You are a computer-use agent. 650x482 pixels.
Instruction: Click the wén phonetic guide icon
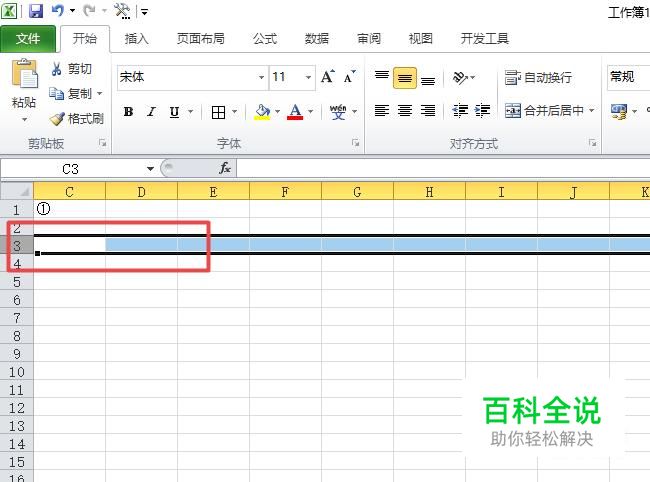(338, 112)
